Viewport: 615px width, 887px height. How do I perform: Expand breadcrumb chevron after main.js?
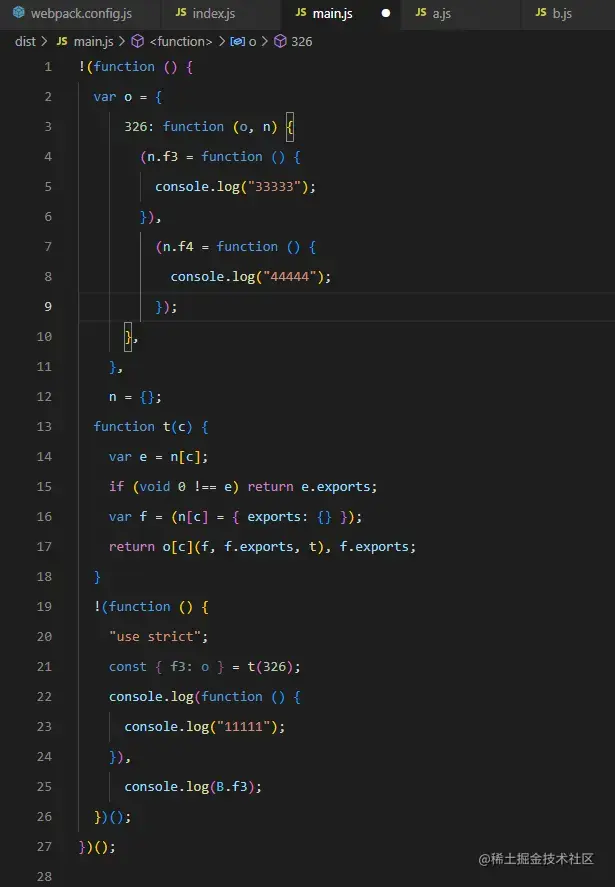122,41
